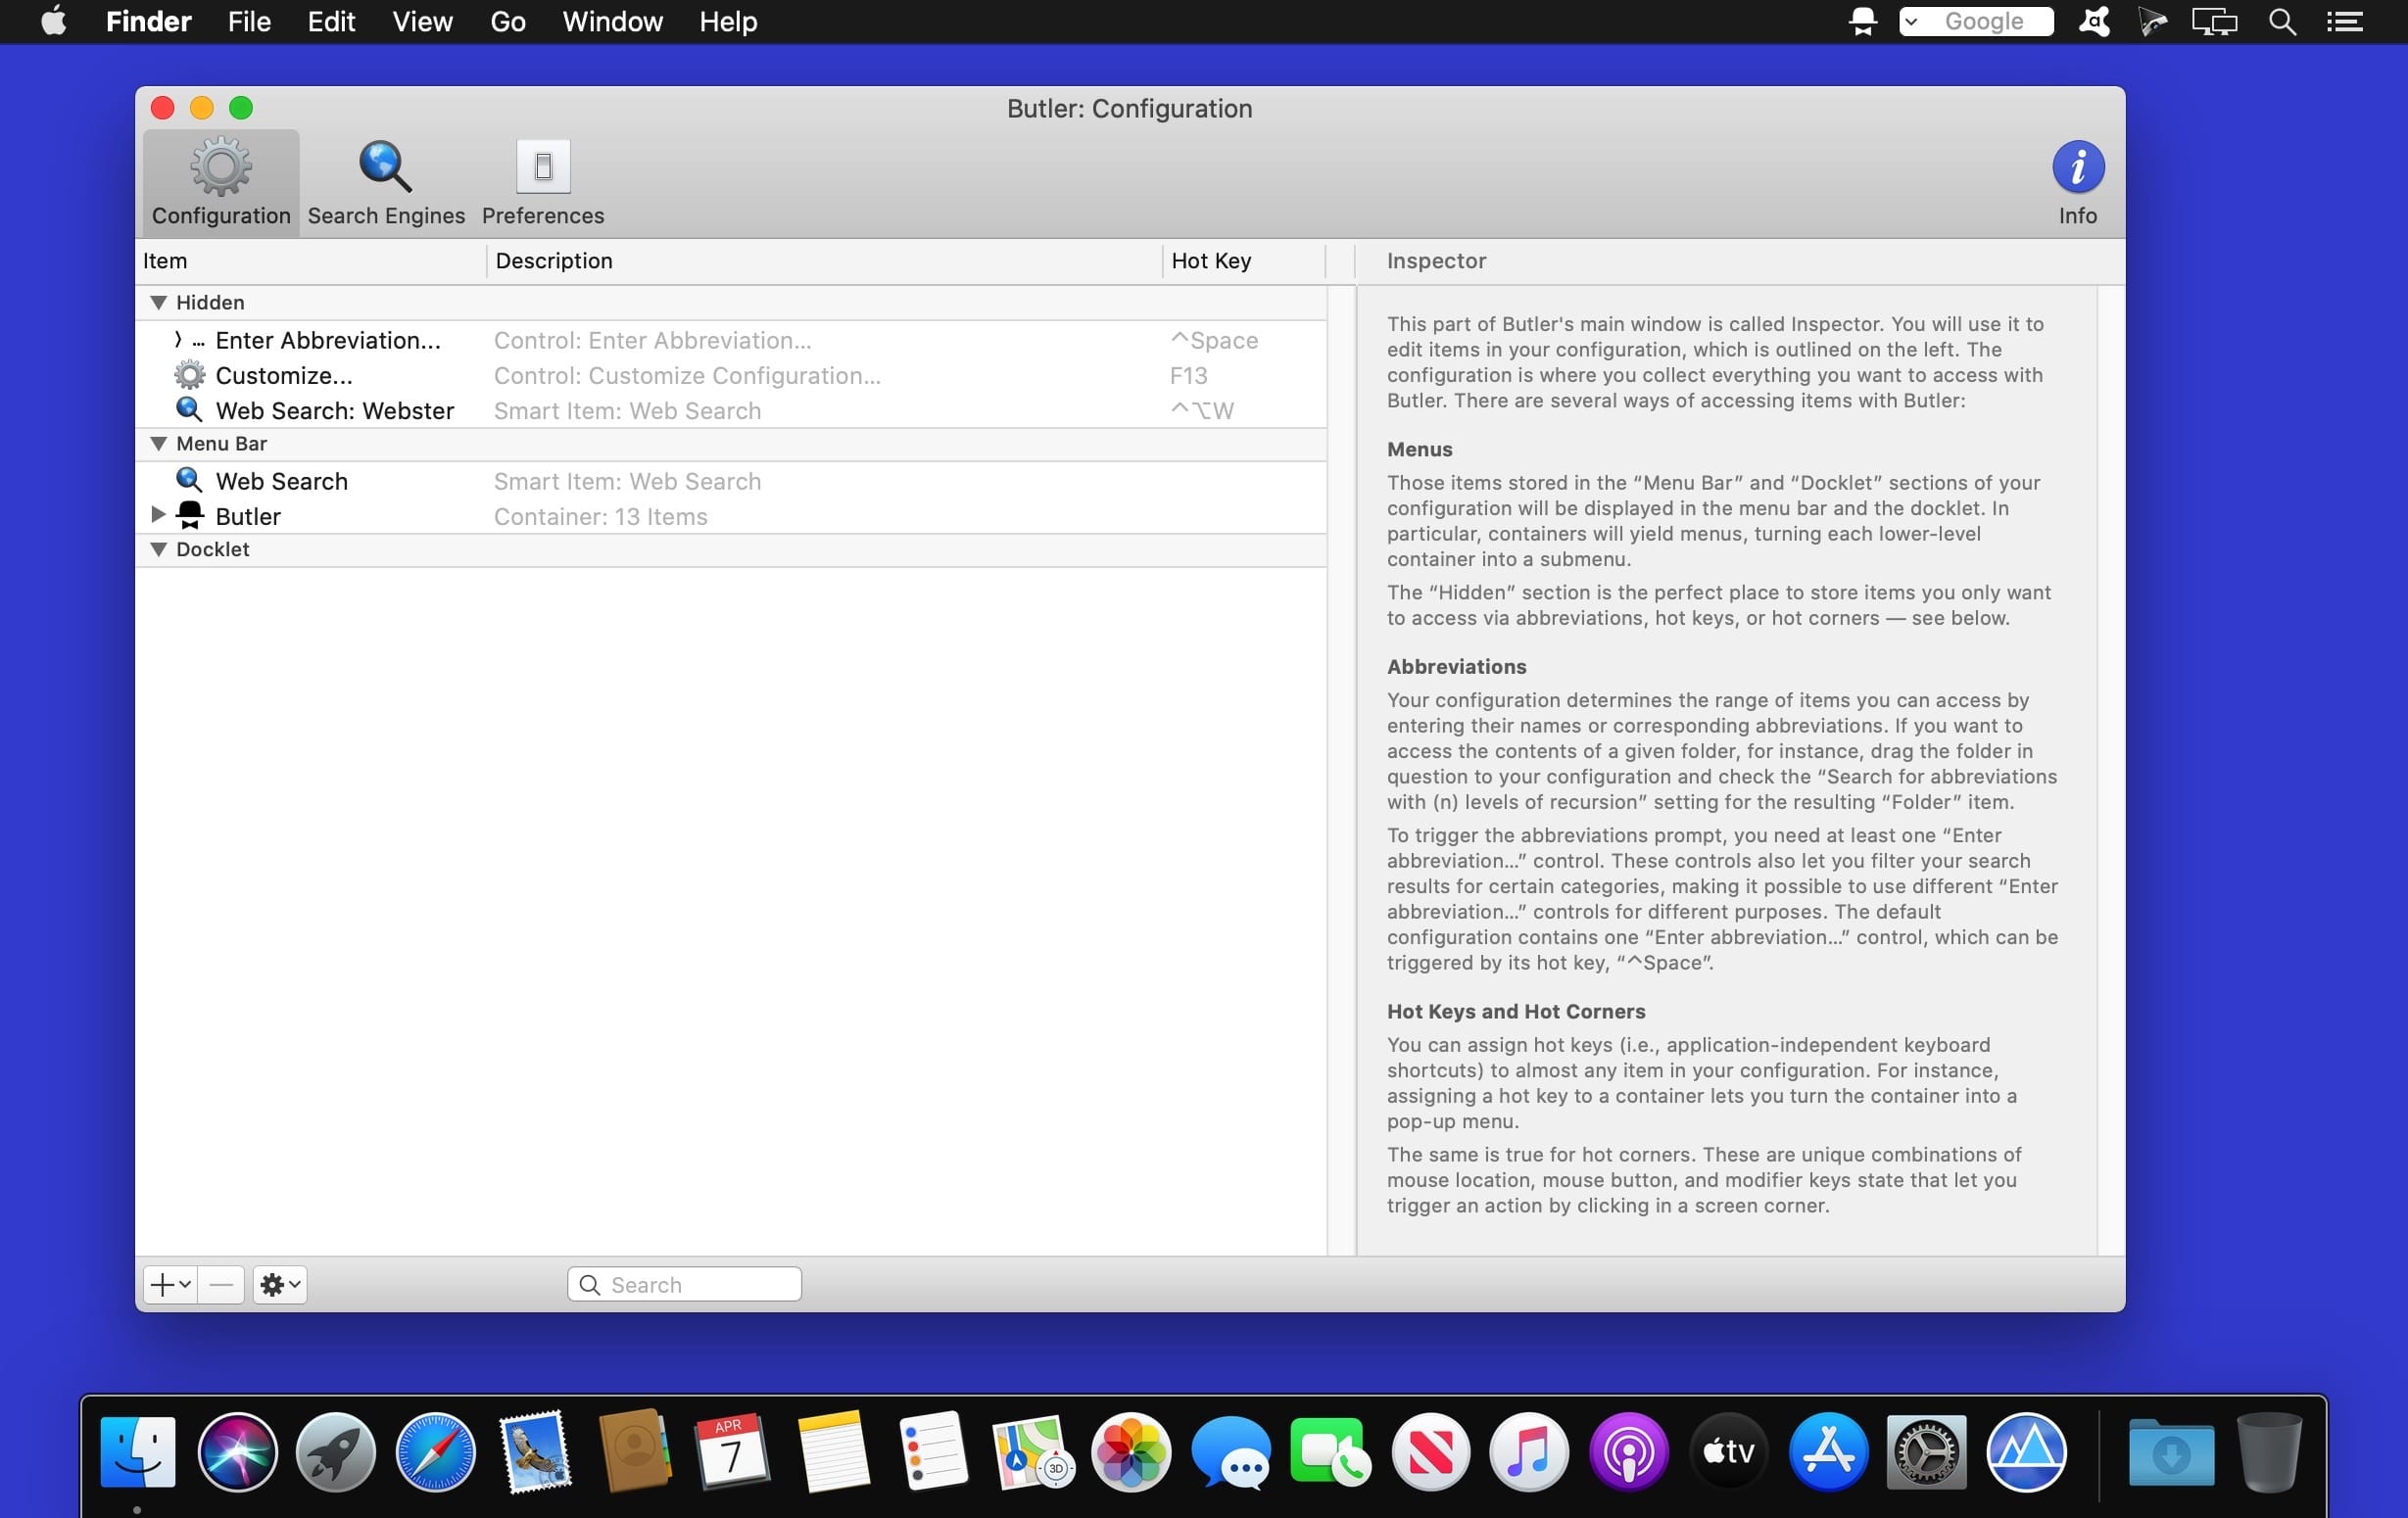The width and height of the screenshot is (2408, 1518).
Task: Open the gear action dropdown menu
Action: (x=279, y=1284)
